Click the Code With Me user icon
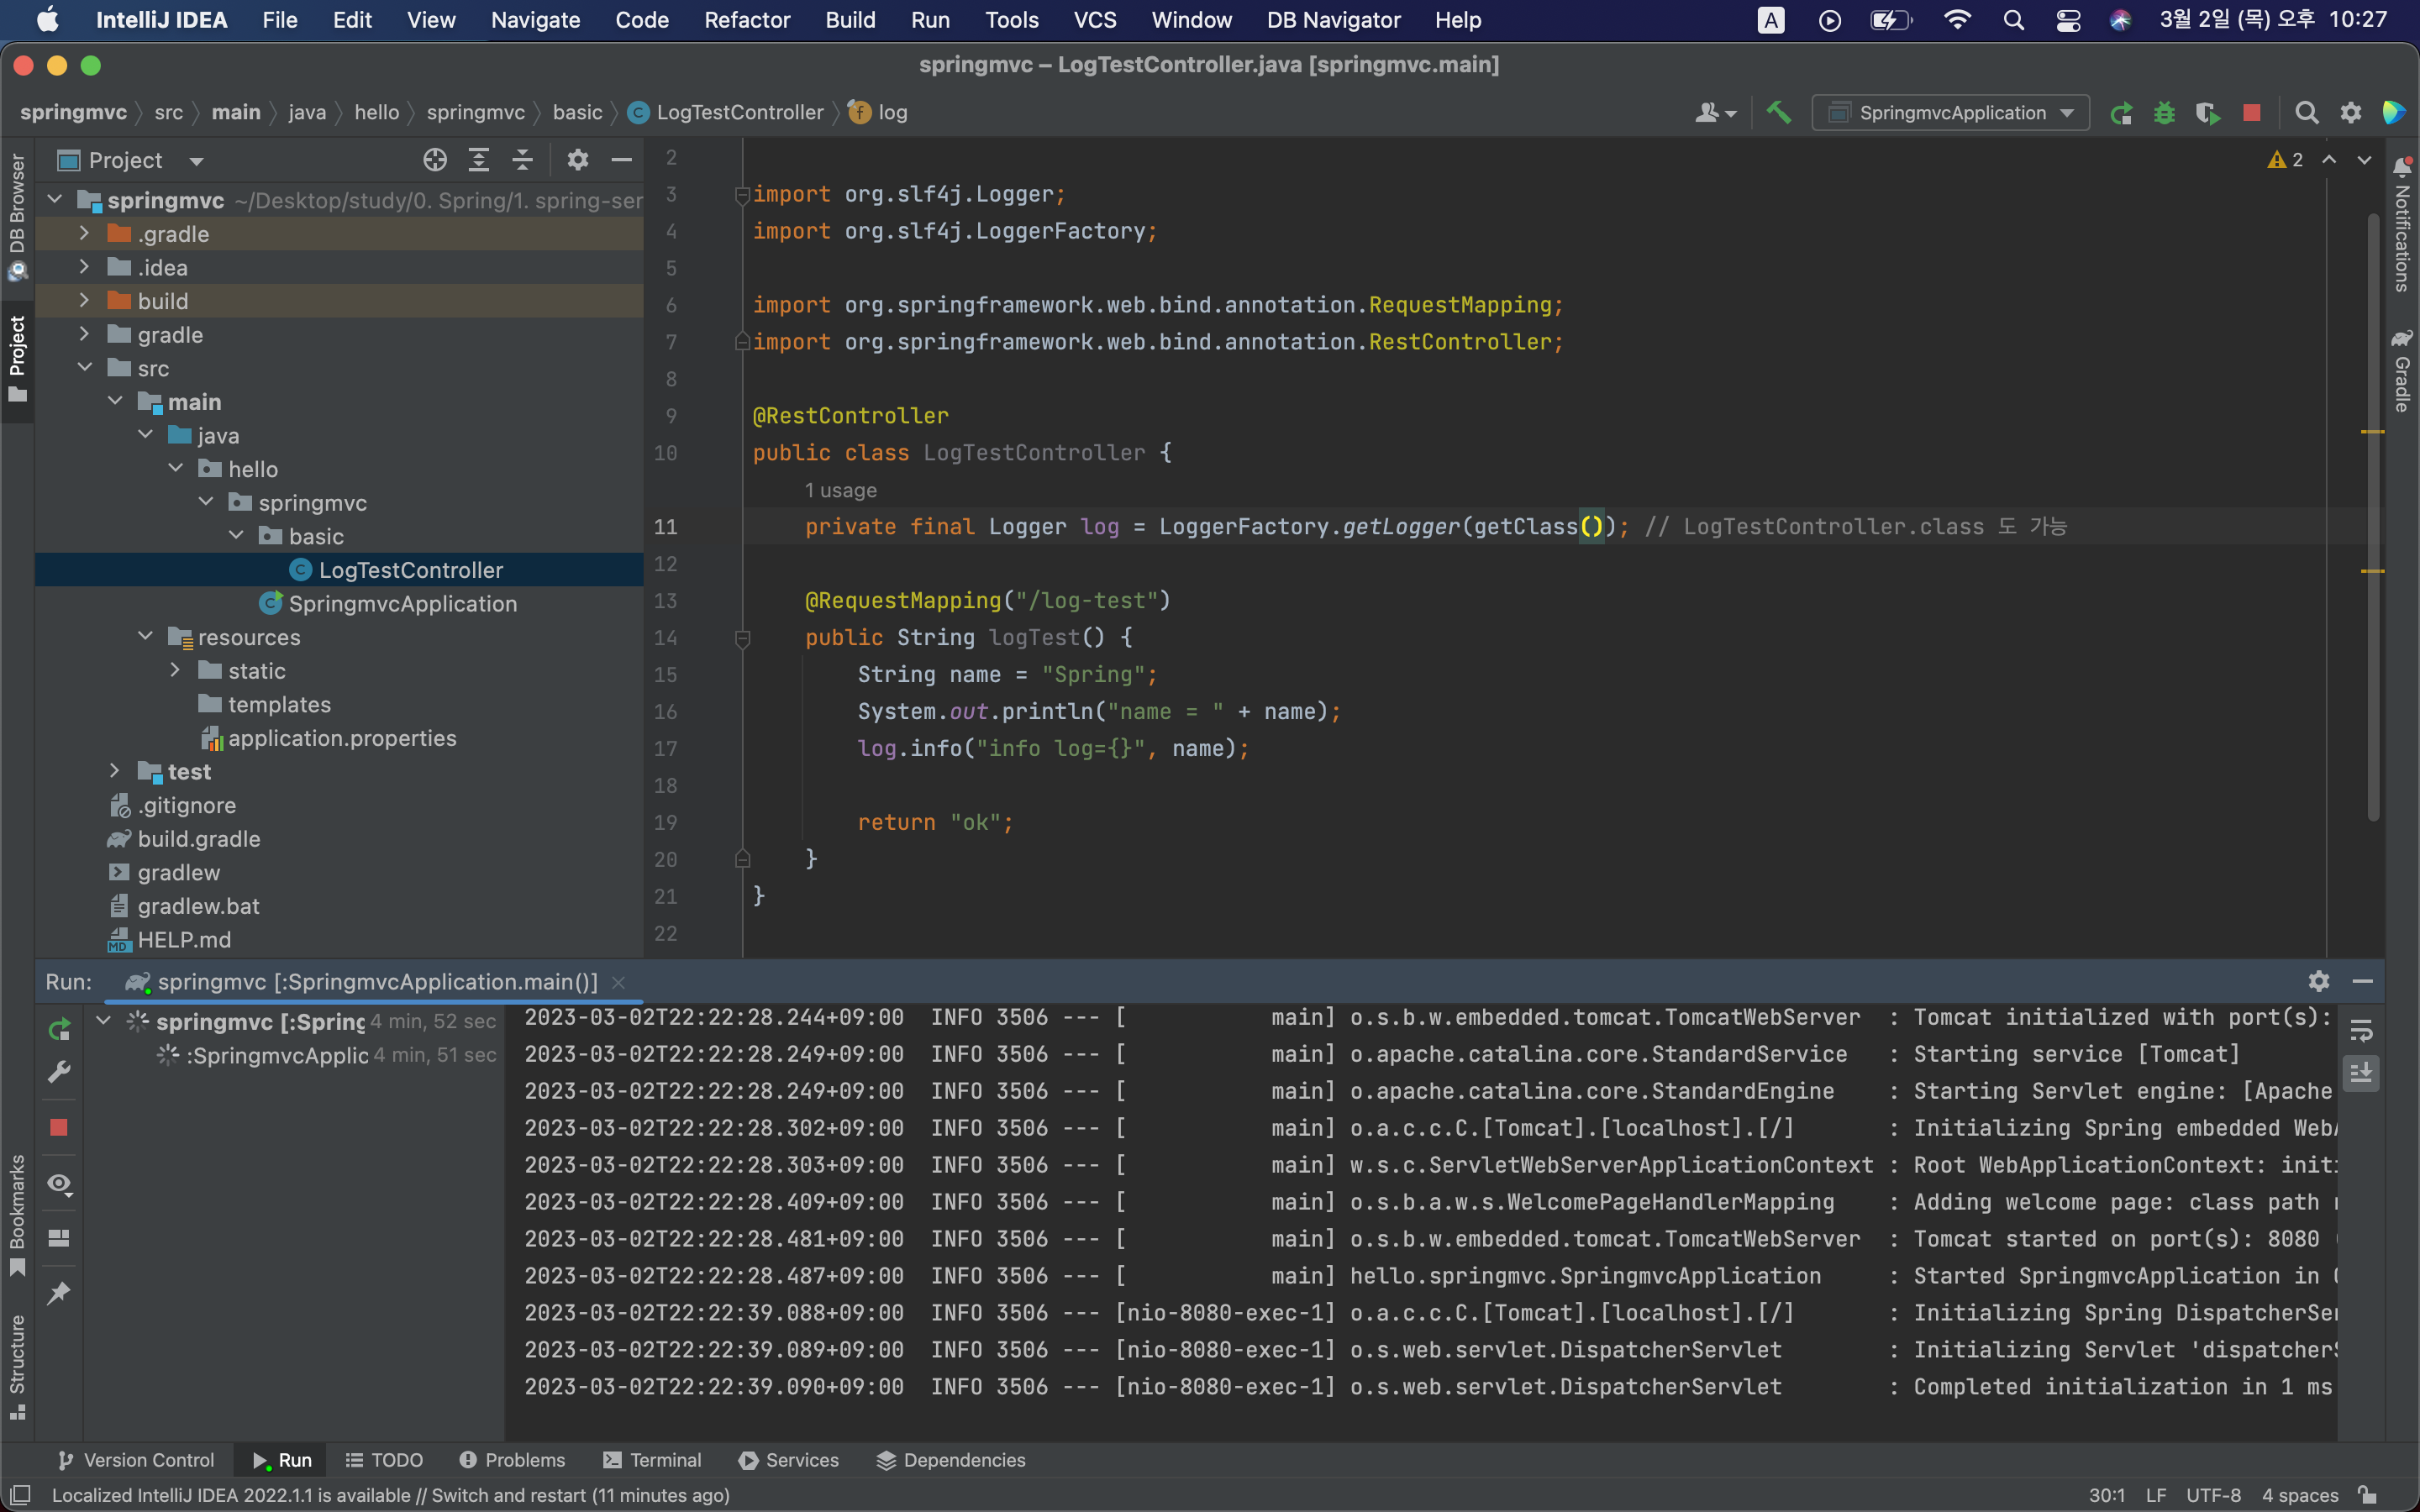The image size is (2420, 1512). point(1715,113)
